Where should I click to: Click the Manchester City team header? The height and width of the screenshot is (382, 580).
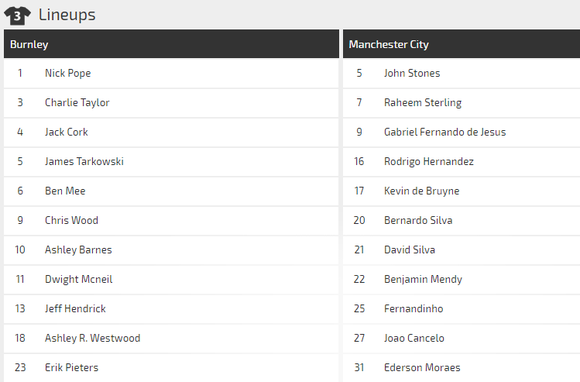(x=461, y=44)
